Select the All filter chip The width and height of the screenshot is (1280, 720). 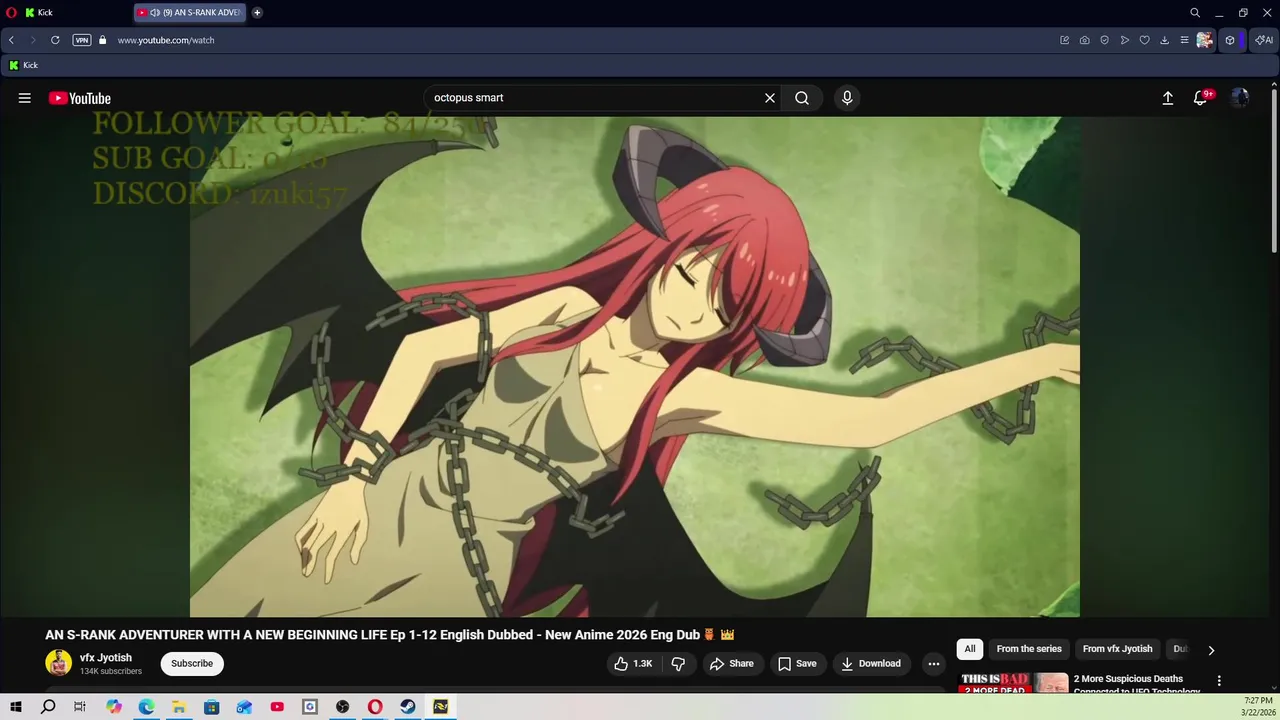tap(970, 649)
